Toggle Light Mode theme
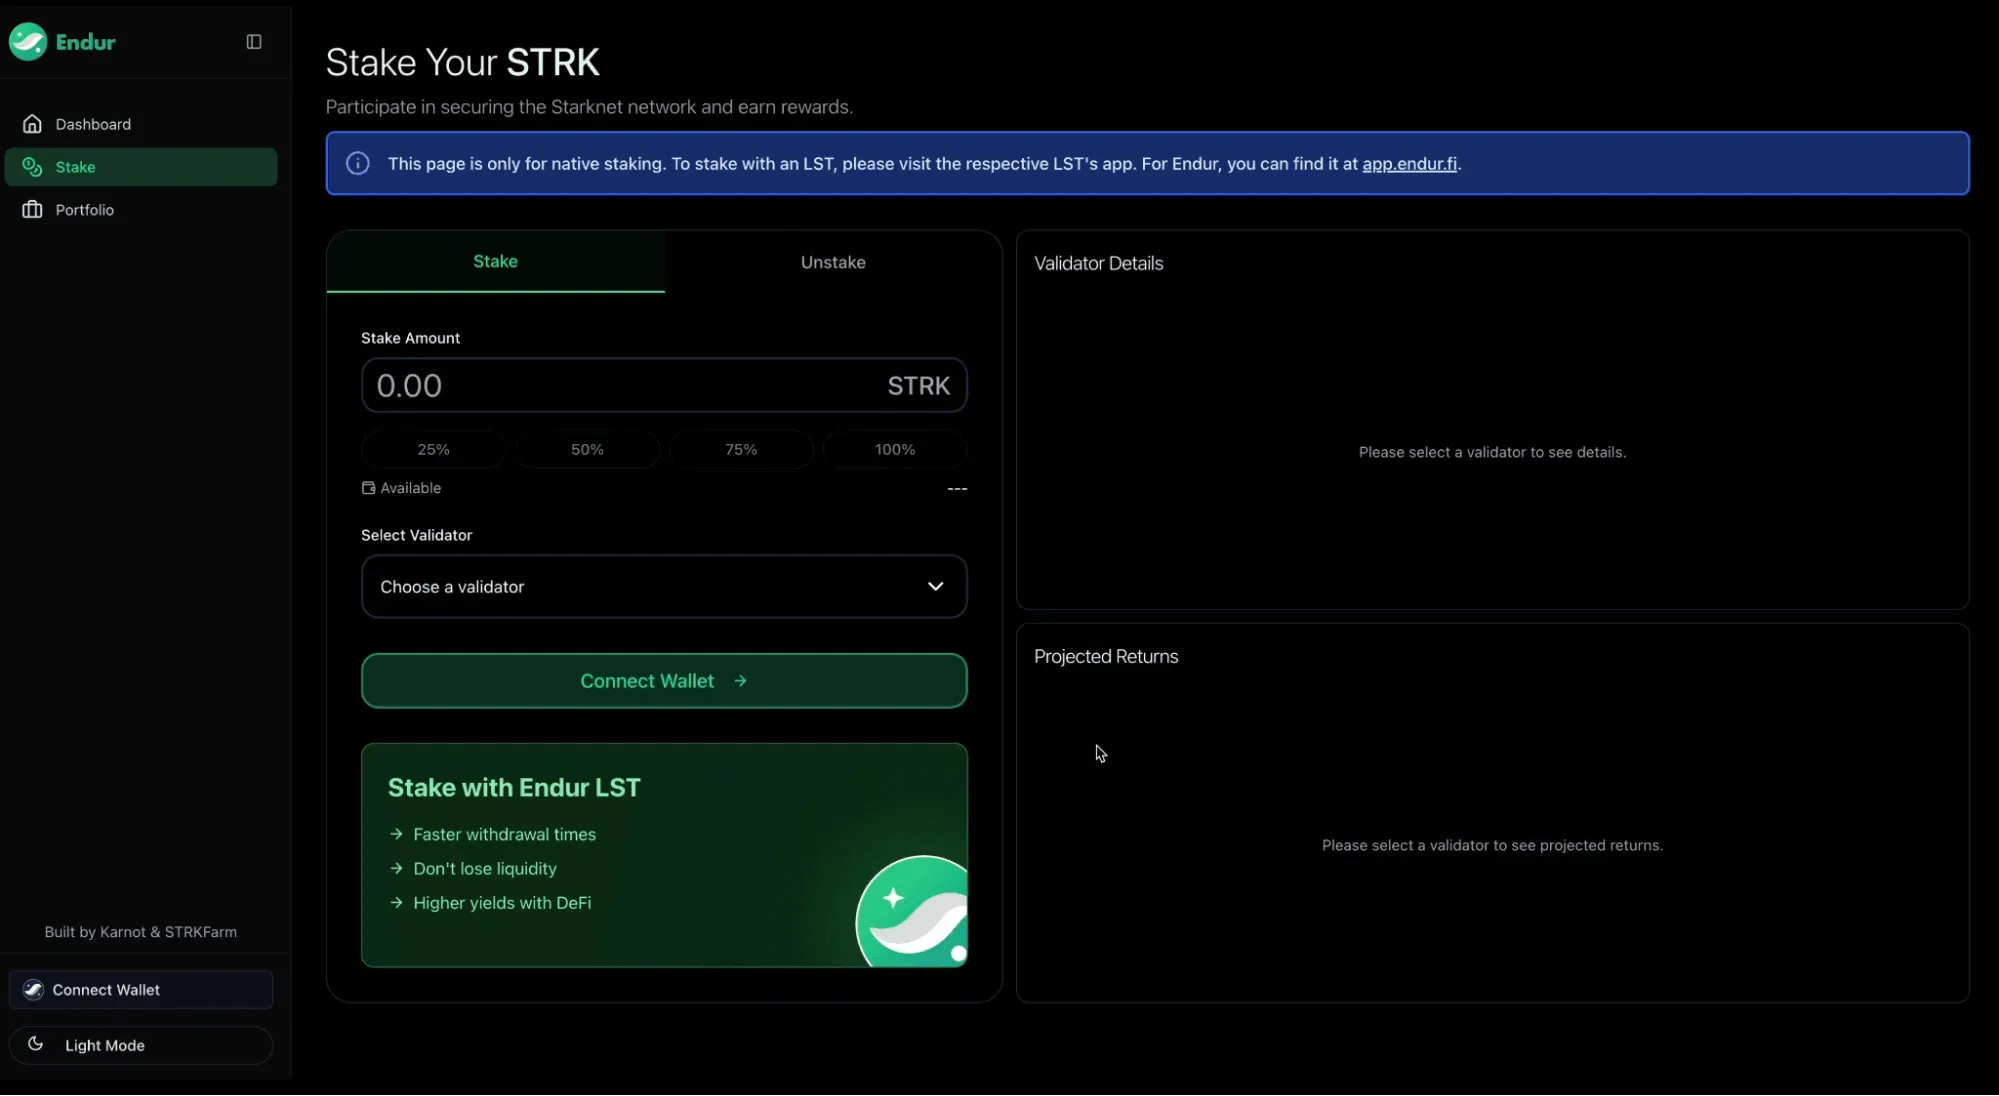Screen dimensions: 1999x1096 click(141, 1045)
